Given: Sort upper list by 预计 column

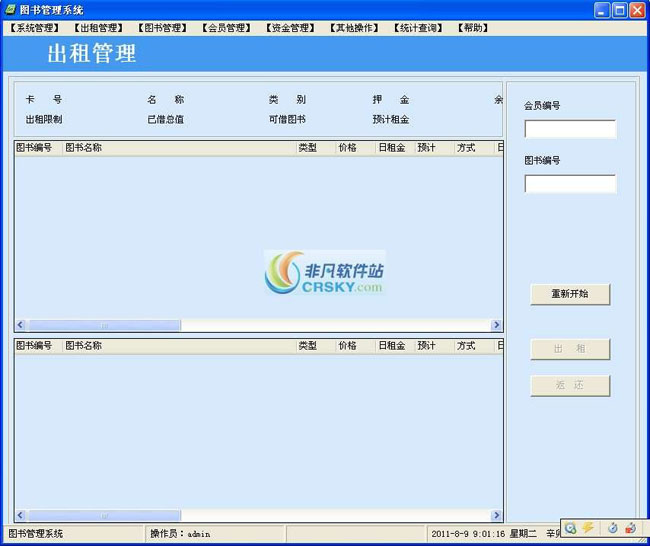Looking at the screenshot, I should [434, 148].
